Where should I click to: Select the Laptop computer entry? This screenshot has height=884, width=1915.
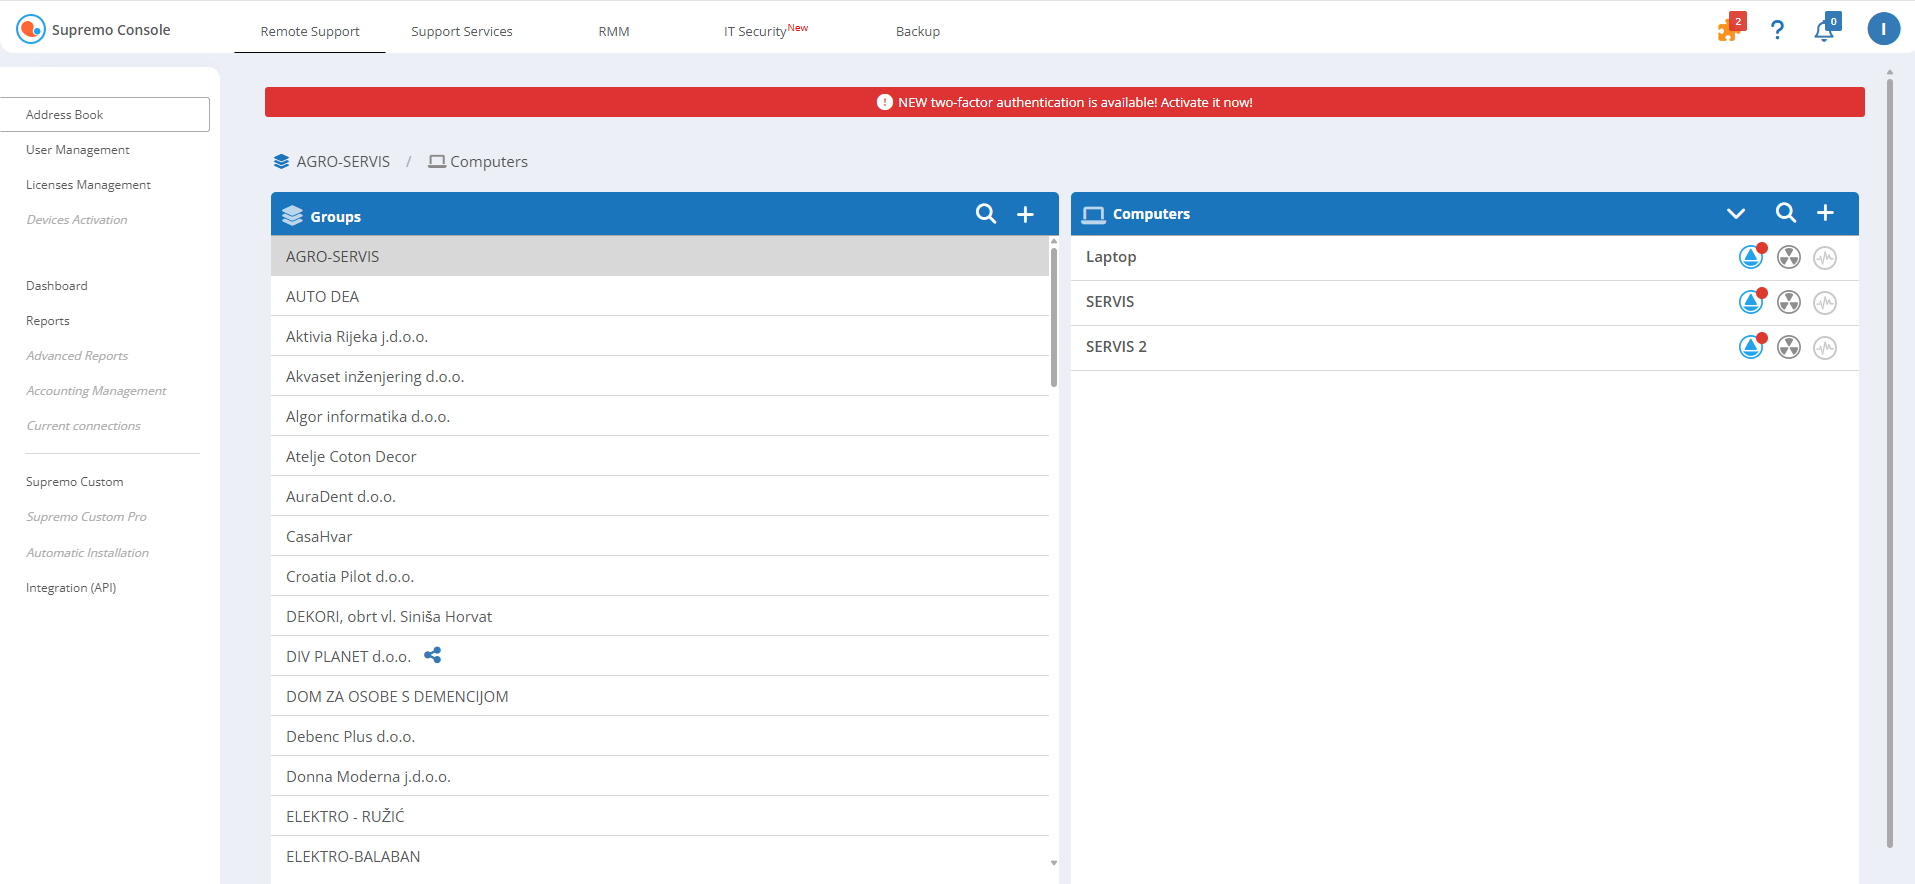click(x=1465, y=257)
